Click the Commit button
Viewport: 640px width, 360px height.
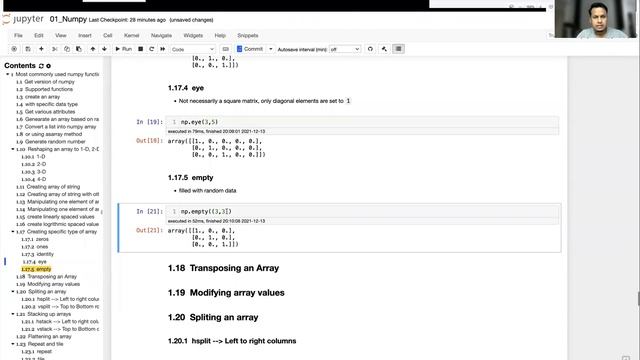point(250,49)
